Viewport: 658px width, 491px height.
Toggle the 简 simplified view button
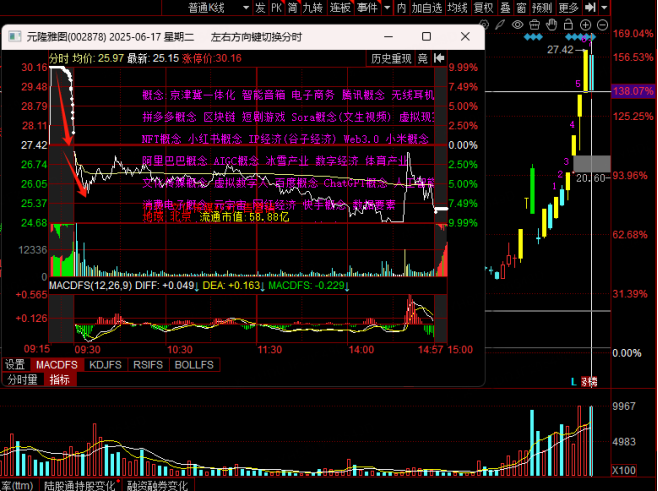[x=292, y=8]
